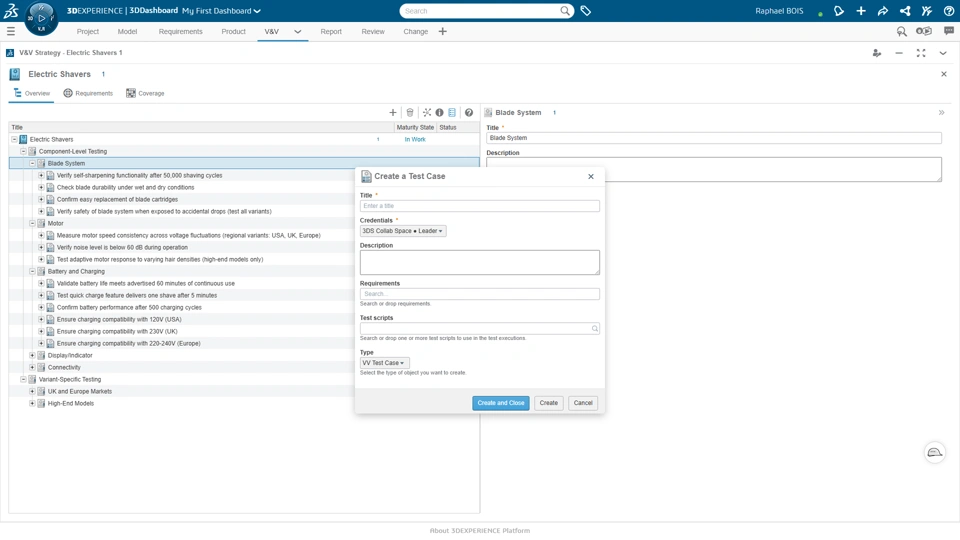Close the Create a Test Case dialog
This screenshot has height=540, width=960.
click(x=591, y=176)
